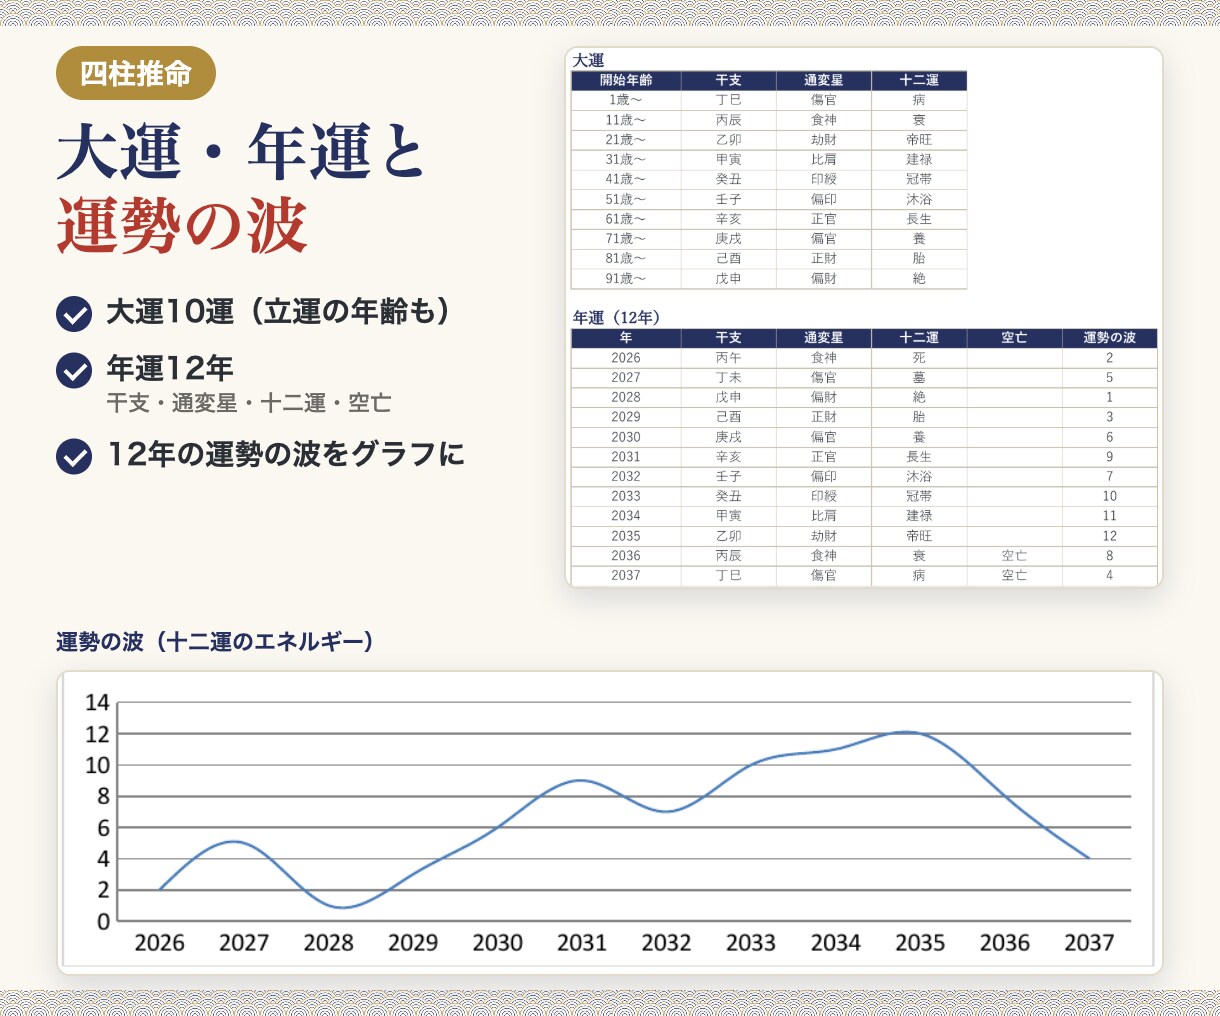Click the 開始年齢 column header

click(626, 80)
